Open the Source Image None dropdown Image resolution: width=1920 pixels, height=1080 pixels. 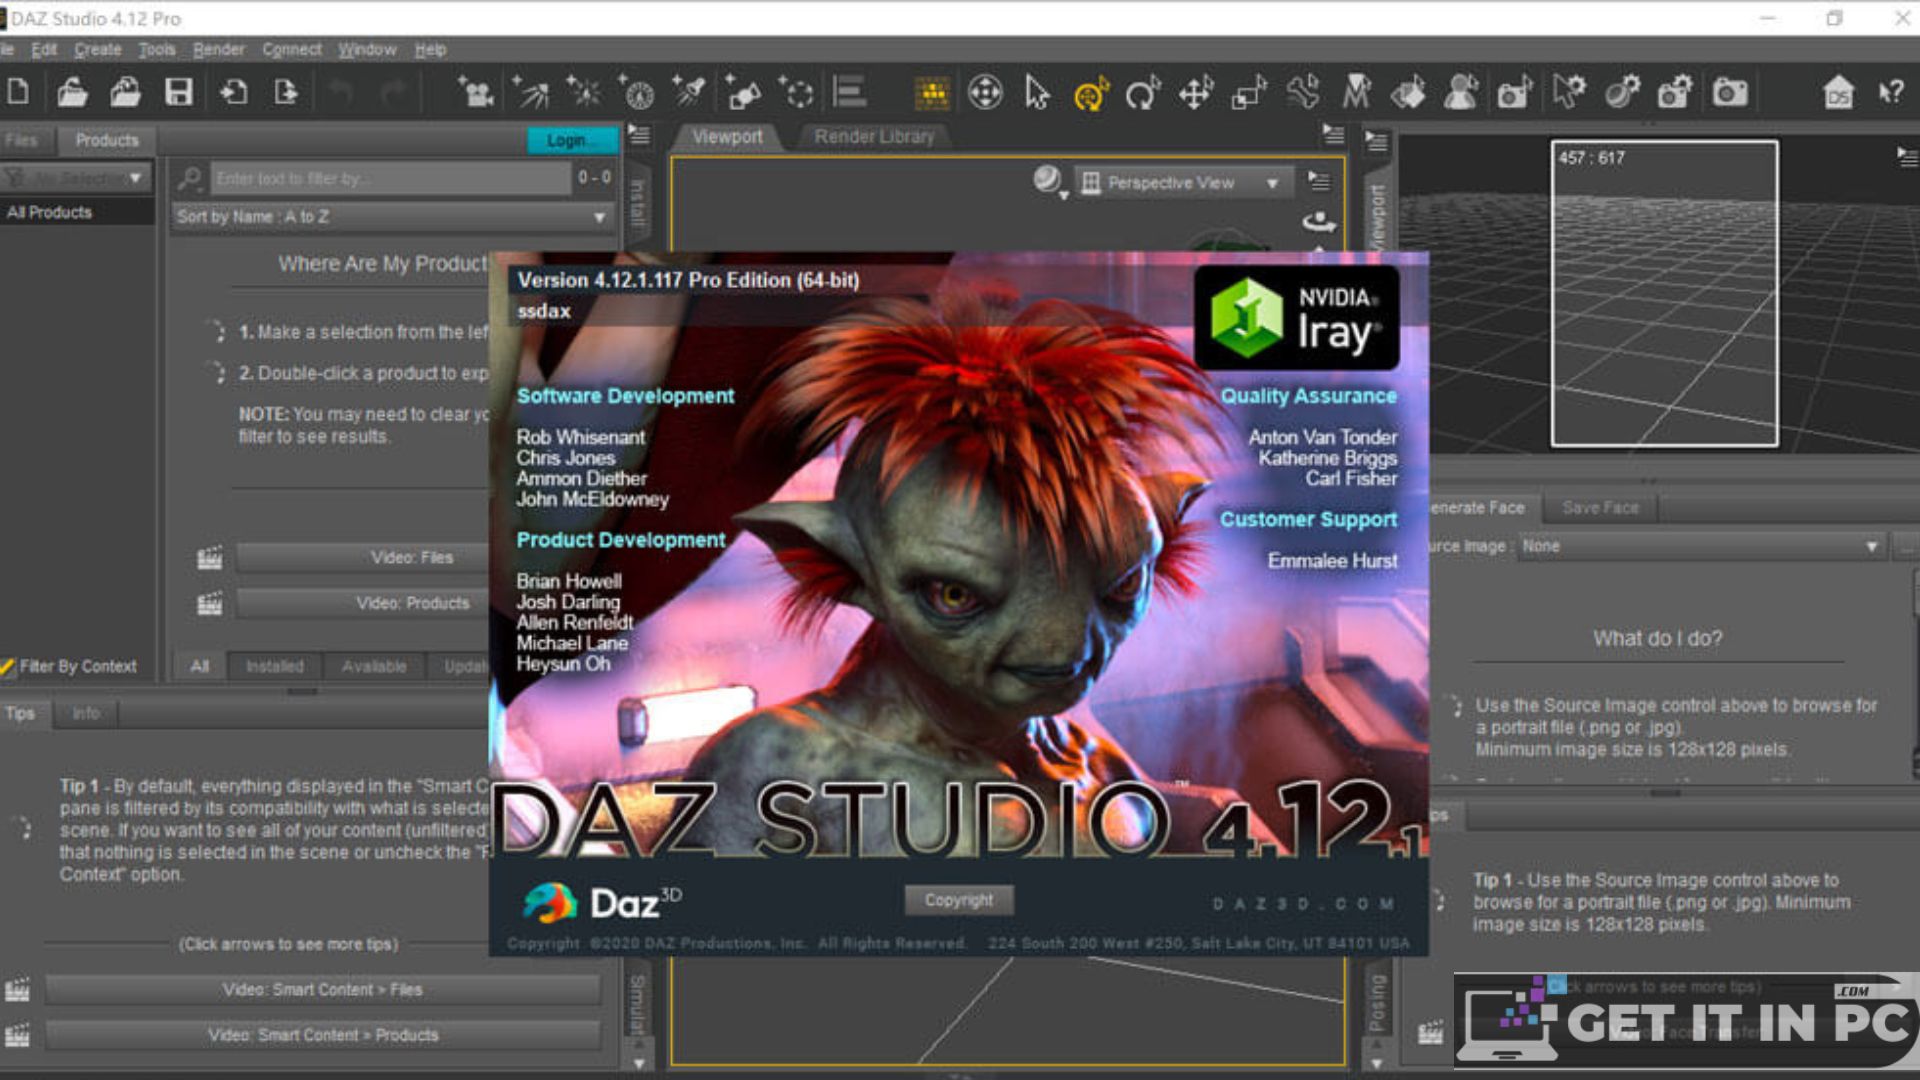[1700, 546]
